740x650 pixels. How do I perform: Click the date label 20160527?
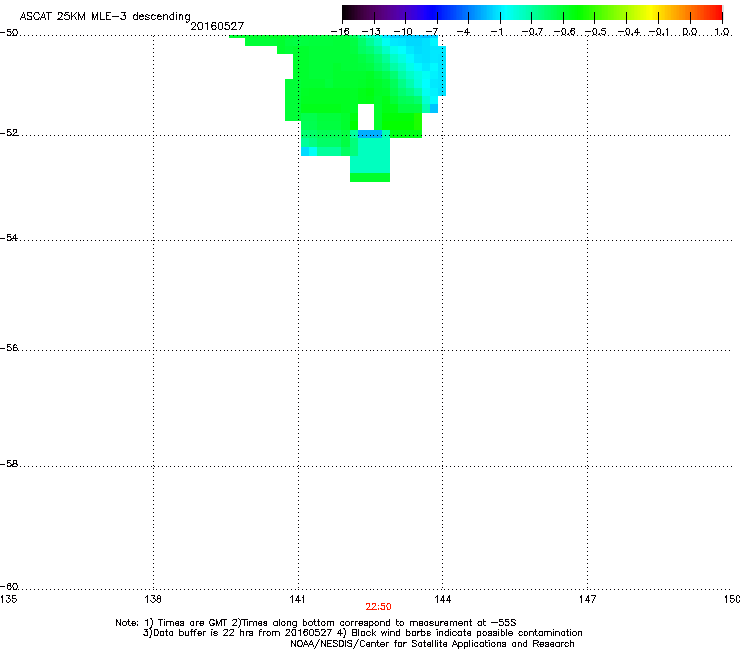(x=217, y=26)
